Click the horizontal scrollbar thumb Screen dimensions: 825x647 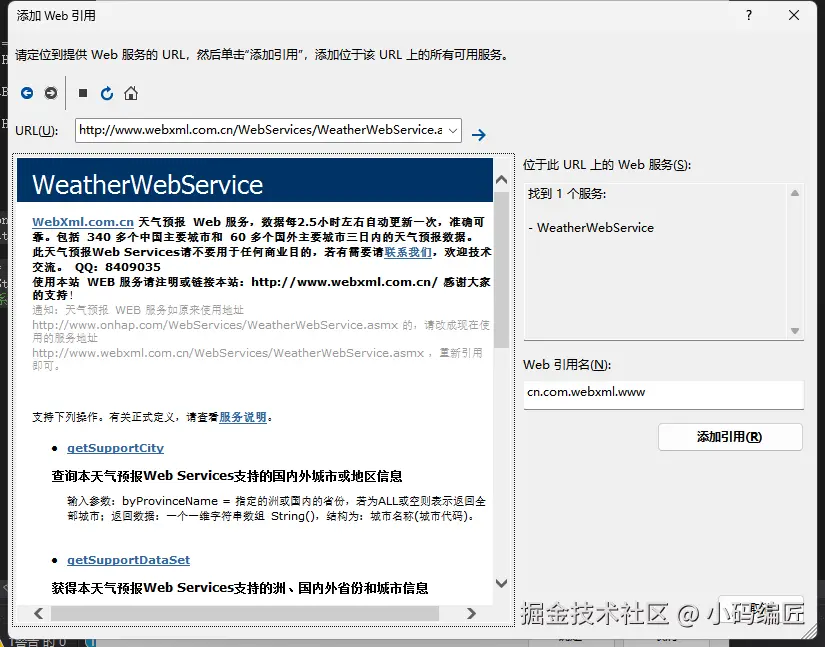pyautogui.click(x=245, y=613)
